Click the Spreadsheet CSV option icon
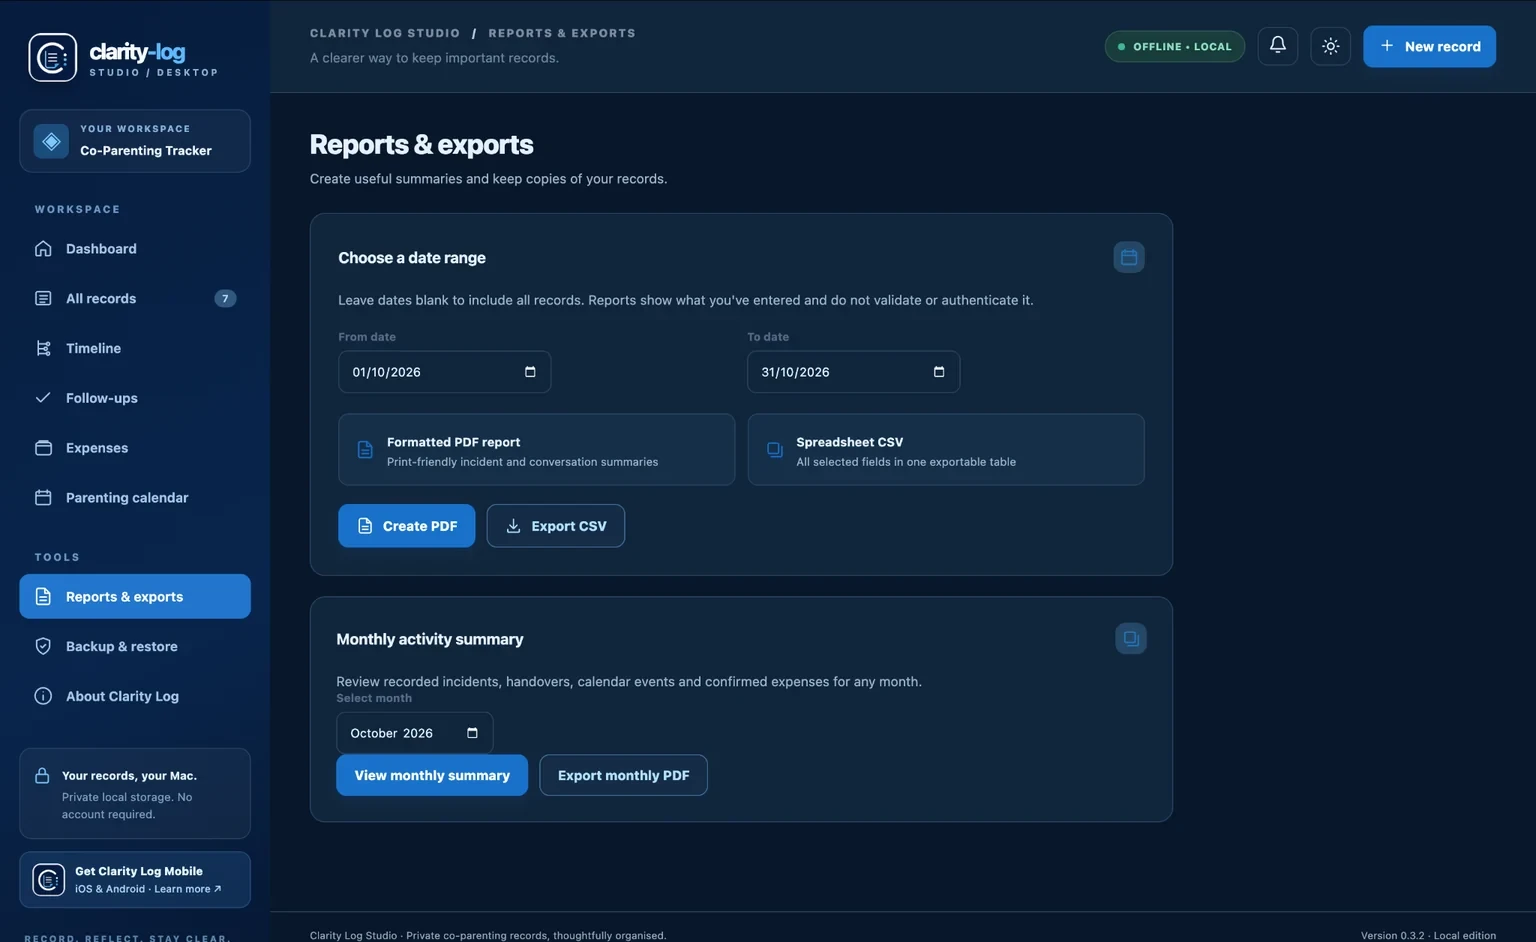 click(774, 450)
